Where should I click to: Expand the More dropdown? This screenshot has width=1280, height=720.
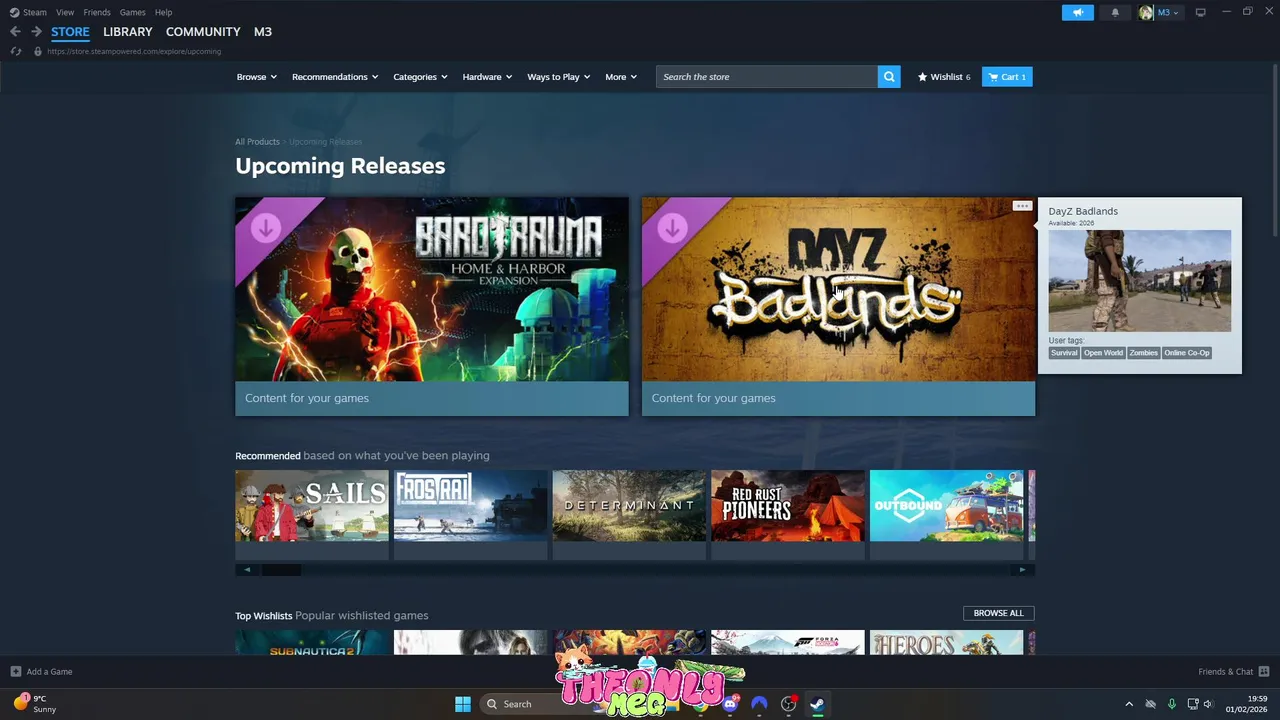click(621, 77)
